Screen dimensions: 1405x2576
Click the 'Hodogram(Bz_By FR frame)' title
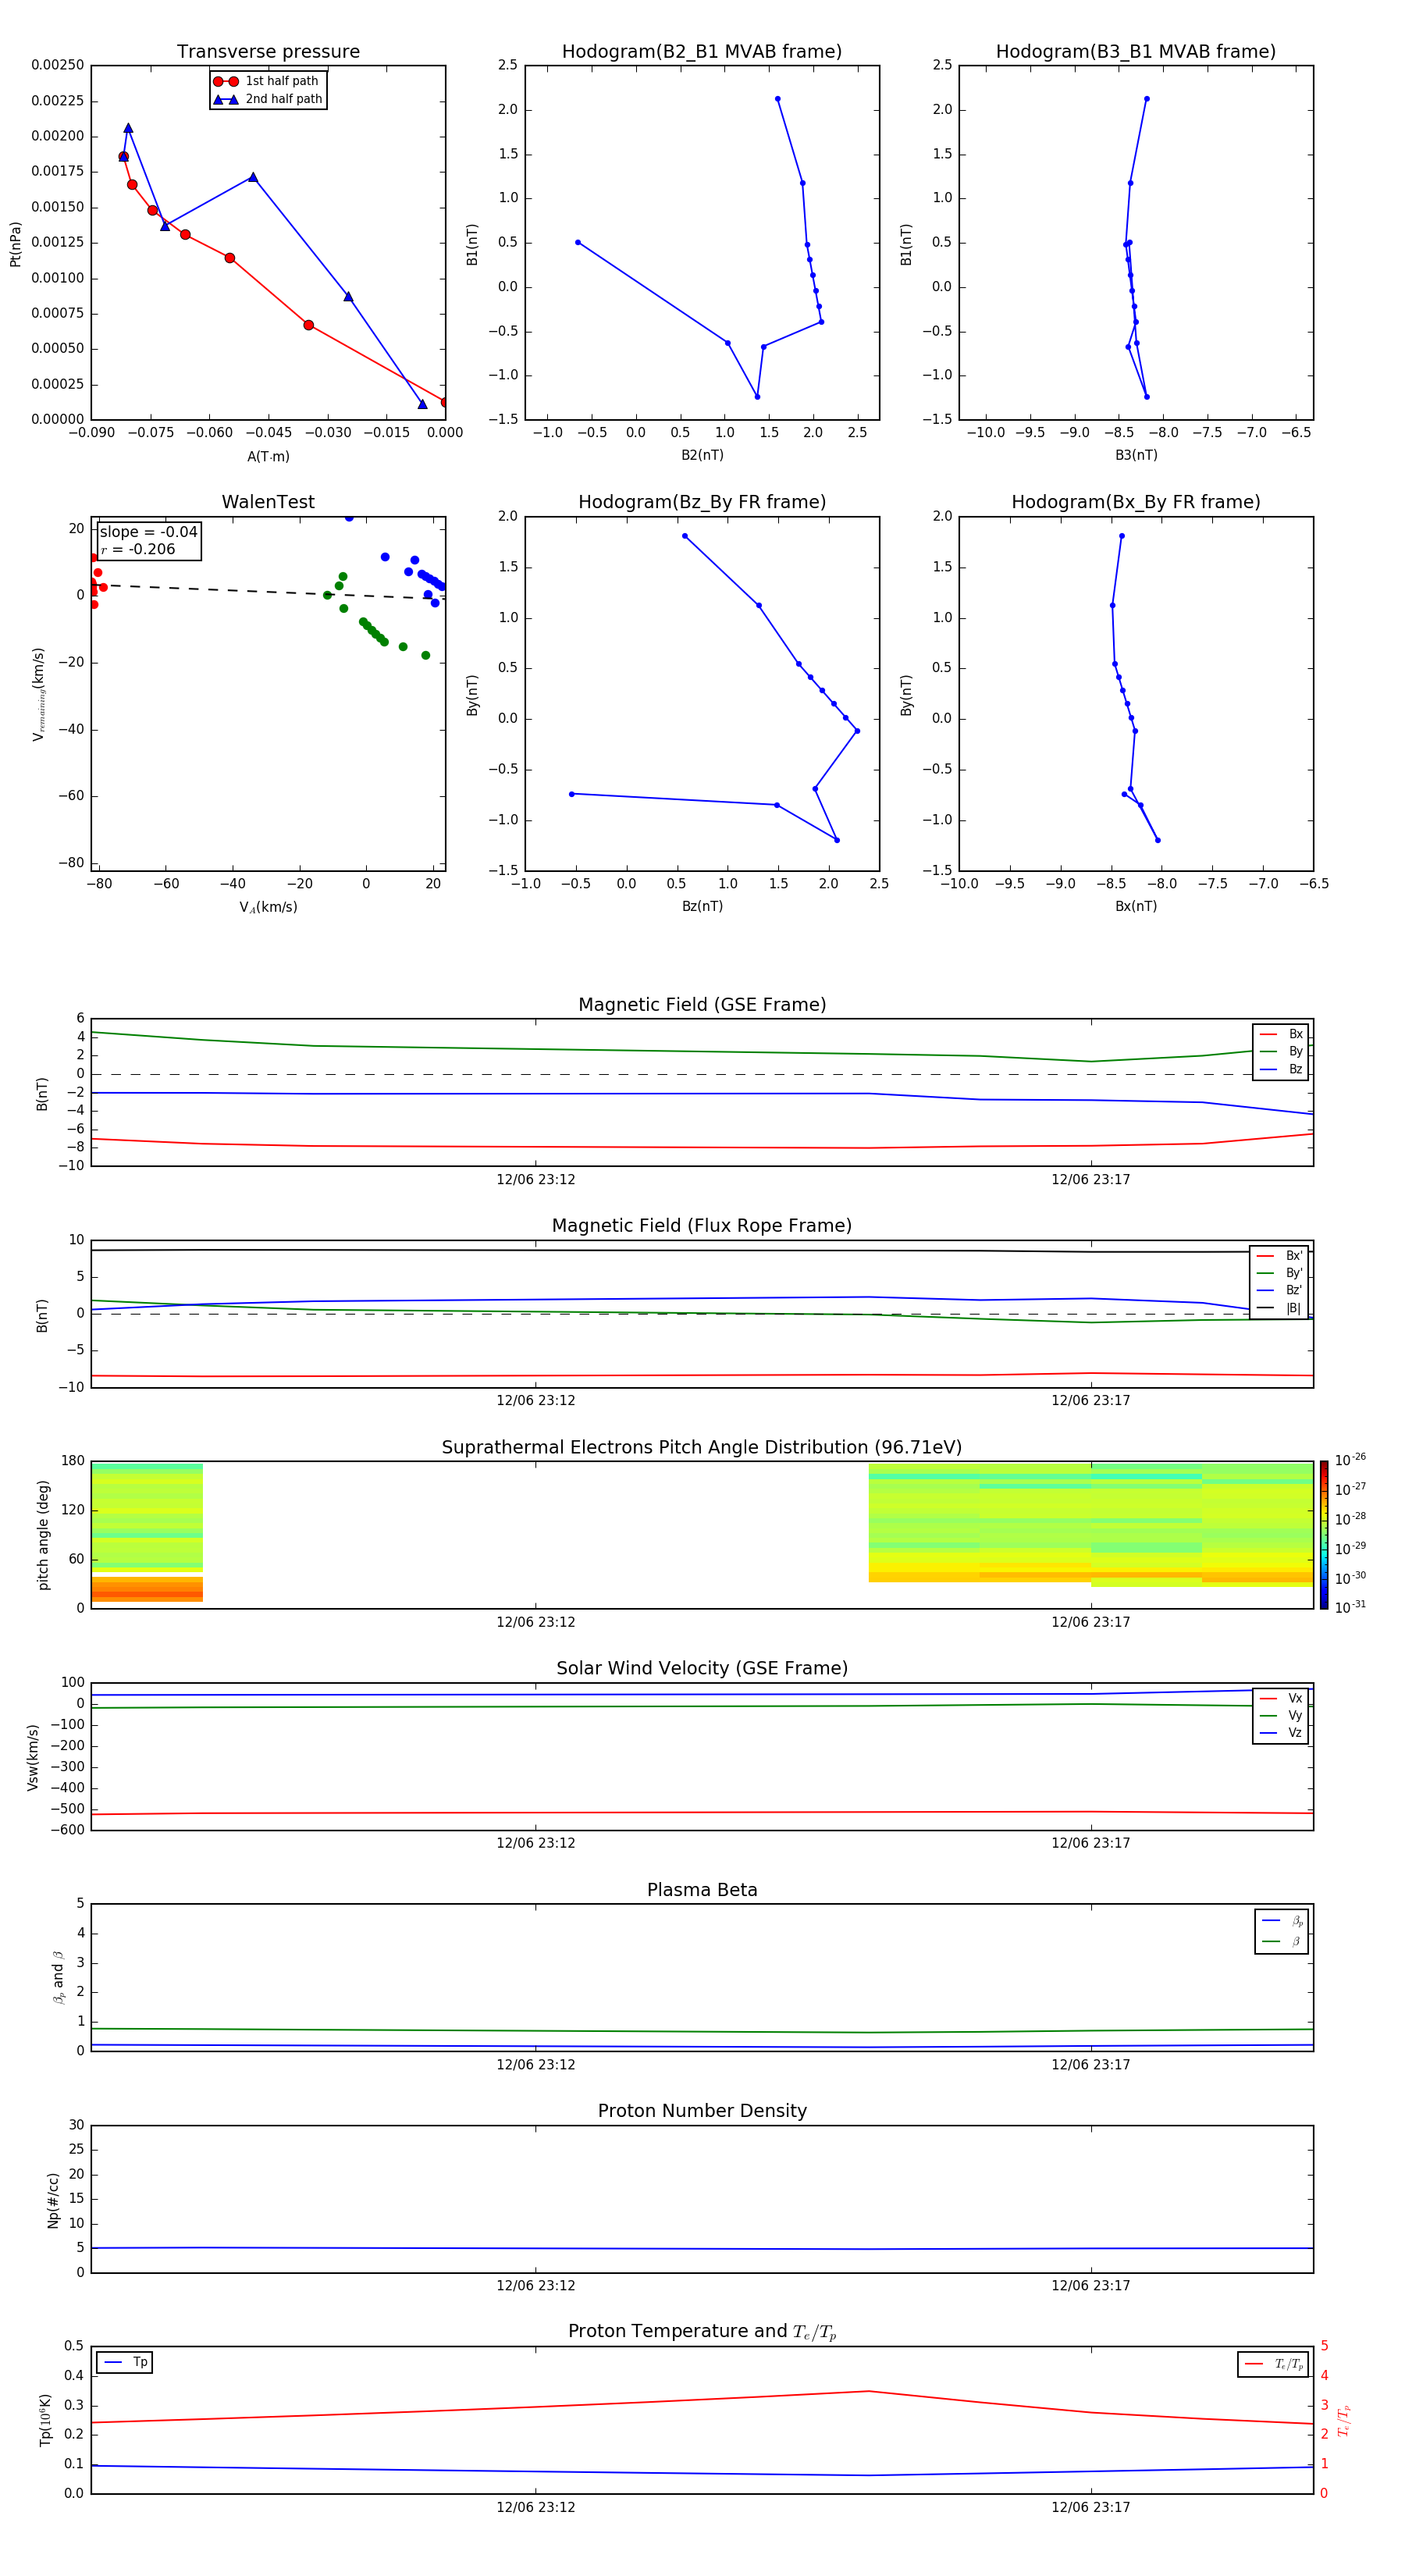click(x=702, y=502)
